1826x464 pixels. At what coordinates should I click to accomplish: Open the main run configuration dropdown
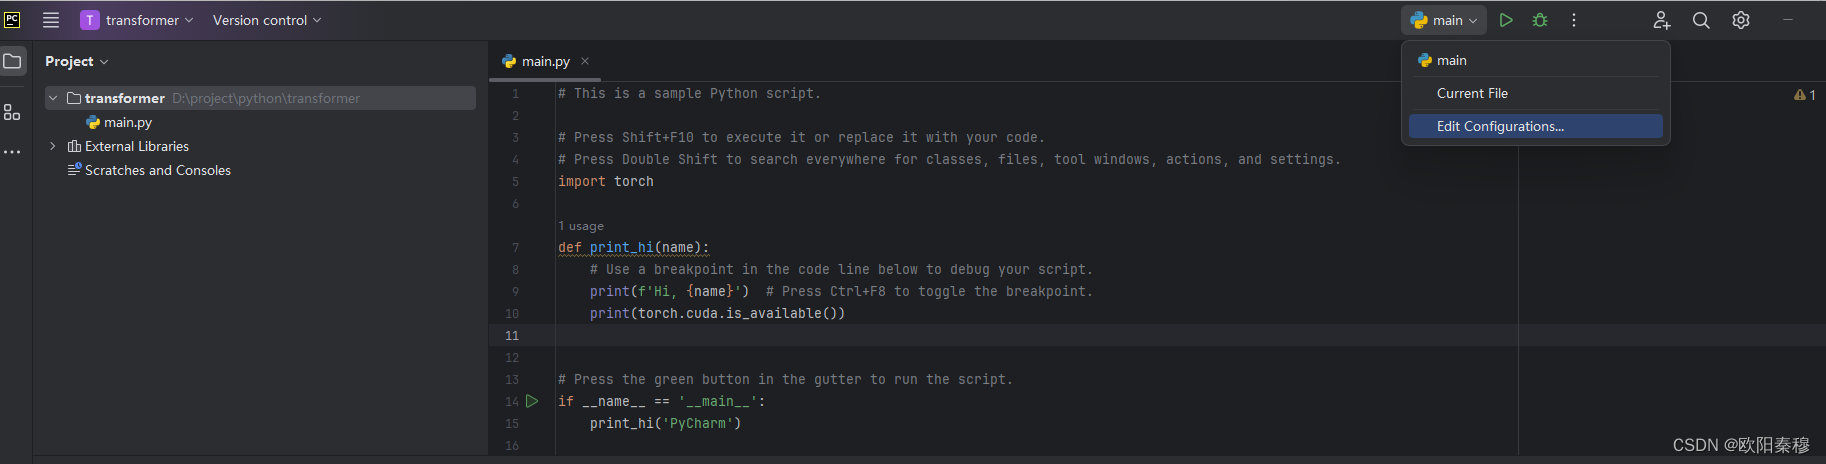coord(1443,20)
